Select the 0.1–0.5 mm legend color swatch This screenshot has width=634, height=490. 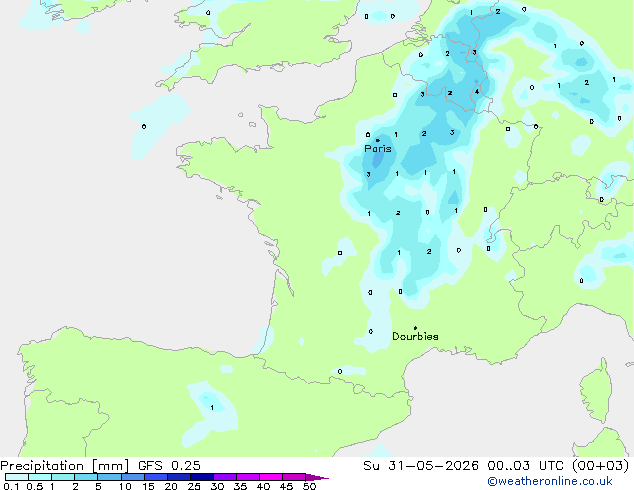(17, 477)
